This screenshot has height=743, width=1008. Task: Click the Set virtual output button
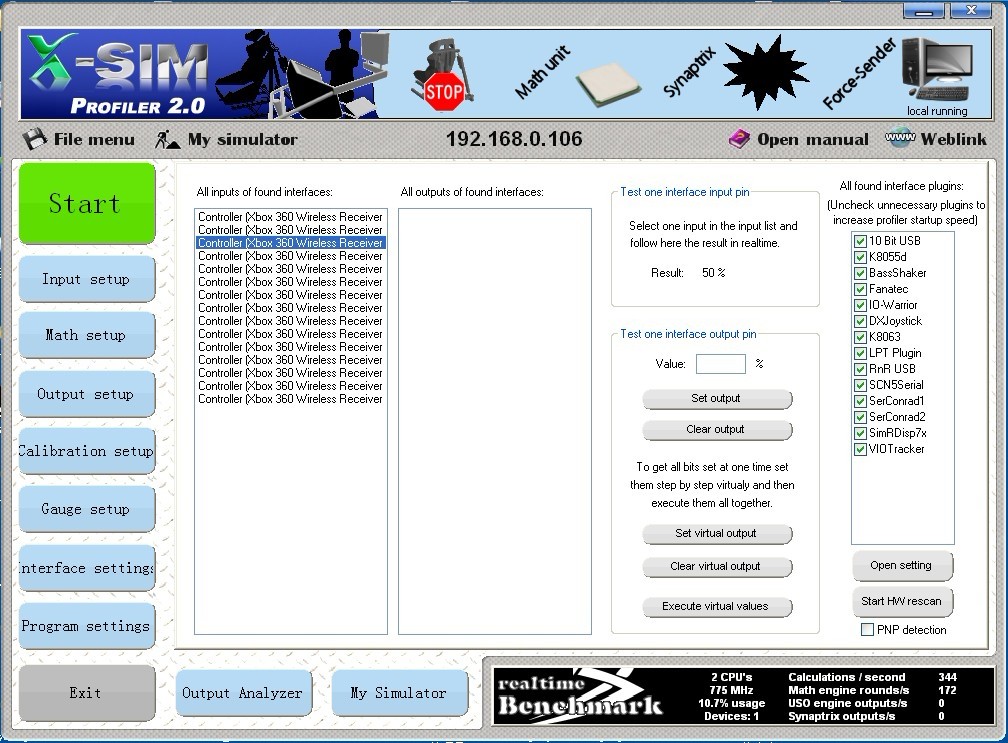coord(717,533)
